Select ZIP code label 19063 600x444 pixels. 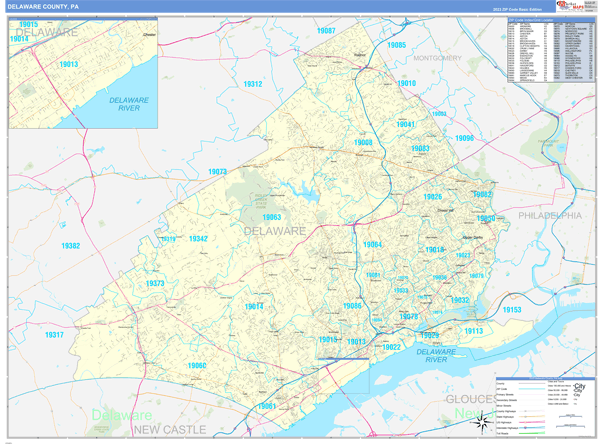coord(272,217)
